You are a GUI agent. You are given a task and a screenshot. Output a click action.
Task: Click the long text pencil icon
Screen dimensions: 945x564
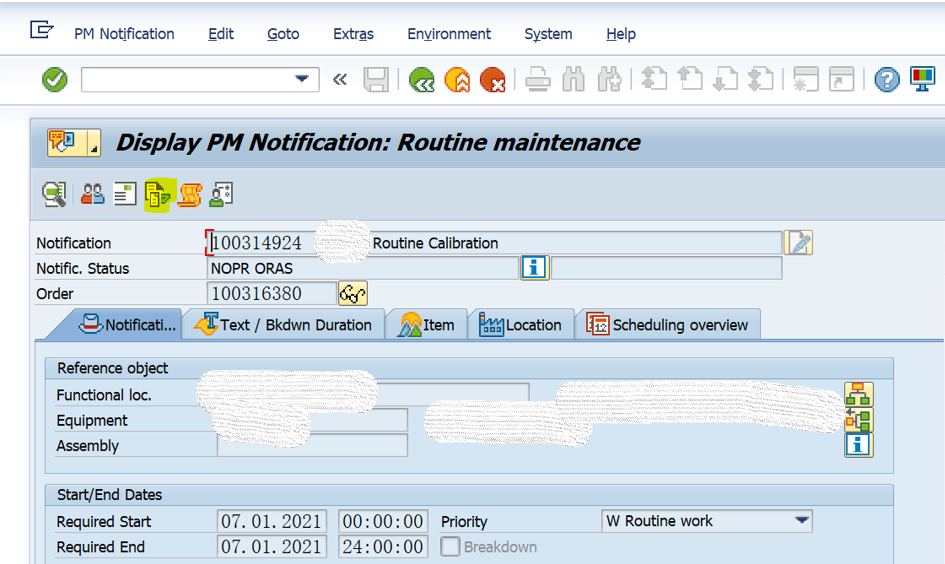pyautogui.click(x=799, y=243)
